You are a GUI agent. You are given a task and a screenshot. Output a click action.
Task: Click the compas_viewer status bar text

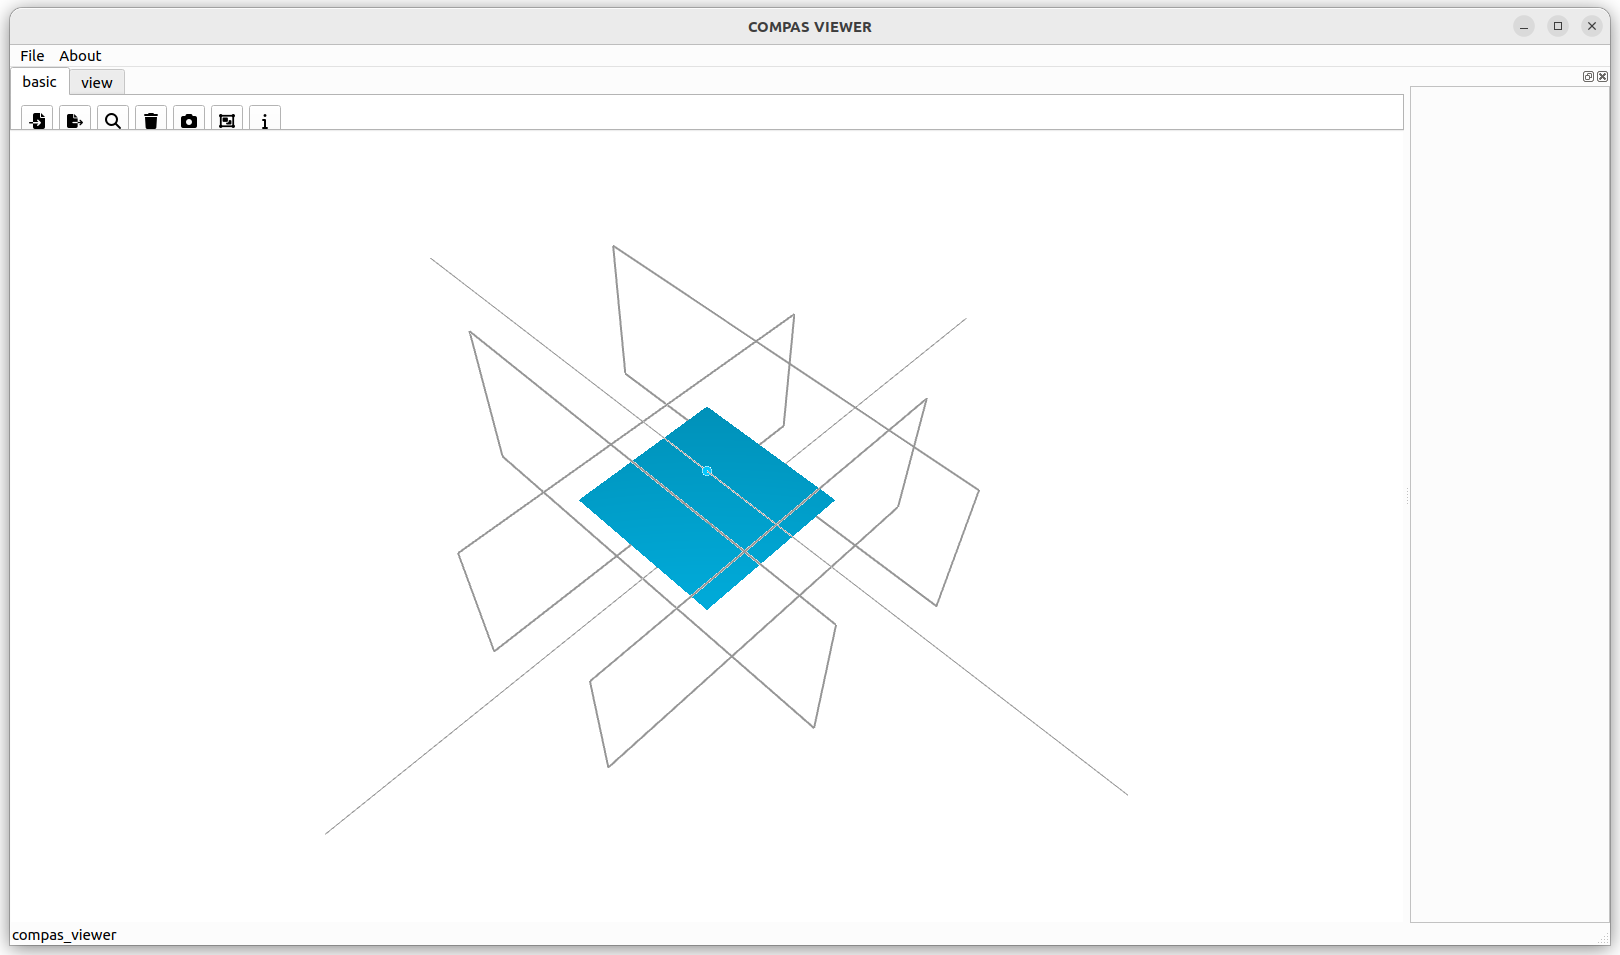click(x=65, y=935)
